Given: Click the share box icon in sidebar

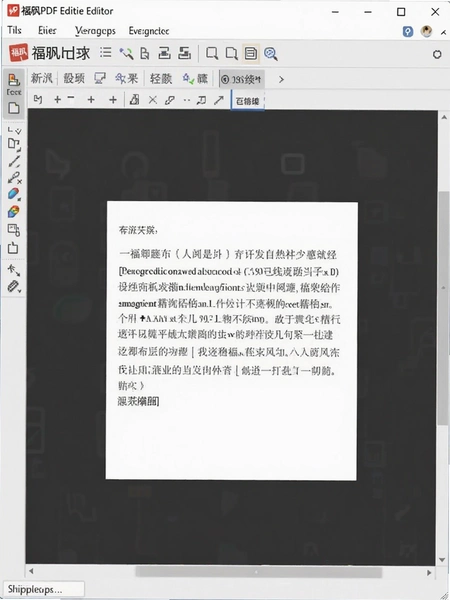Looking at the screenshot, I should [x=13, y=248].
